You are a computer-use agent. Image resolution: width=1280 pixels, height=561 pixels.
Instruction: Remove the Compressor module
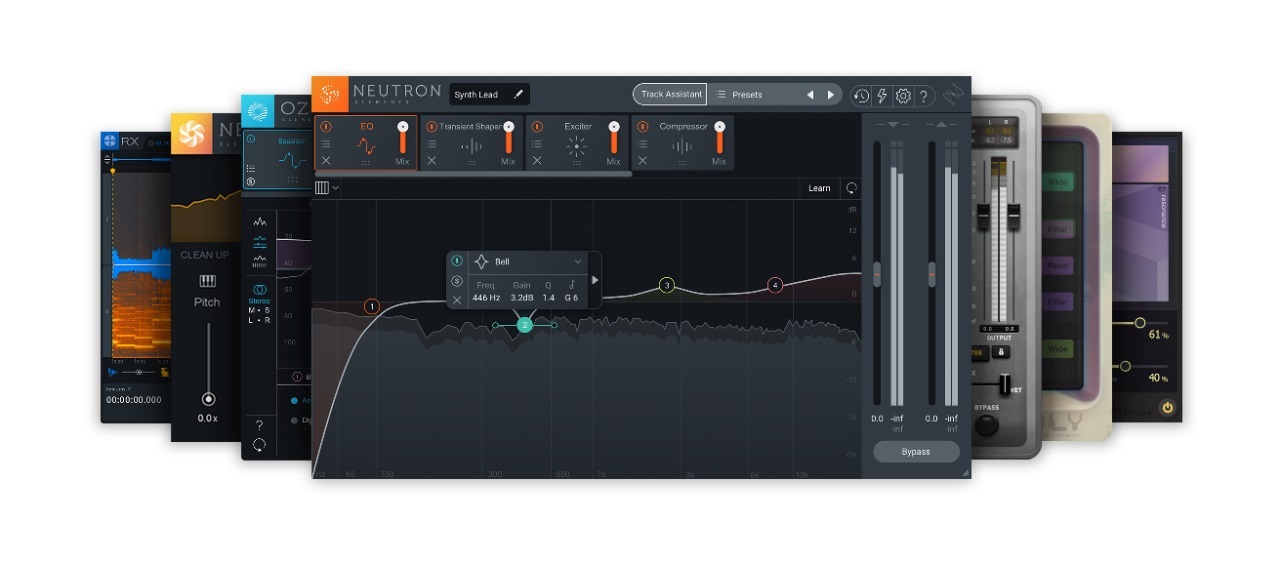pyautogui.click(x=642, y=160)
